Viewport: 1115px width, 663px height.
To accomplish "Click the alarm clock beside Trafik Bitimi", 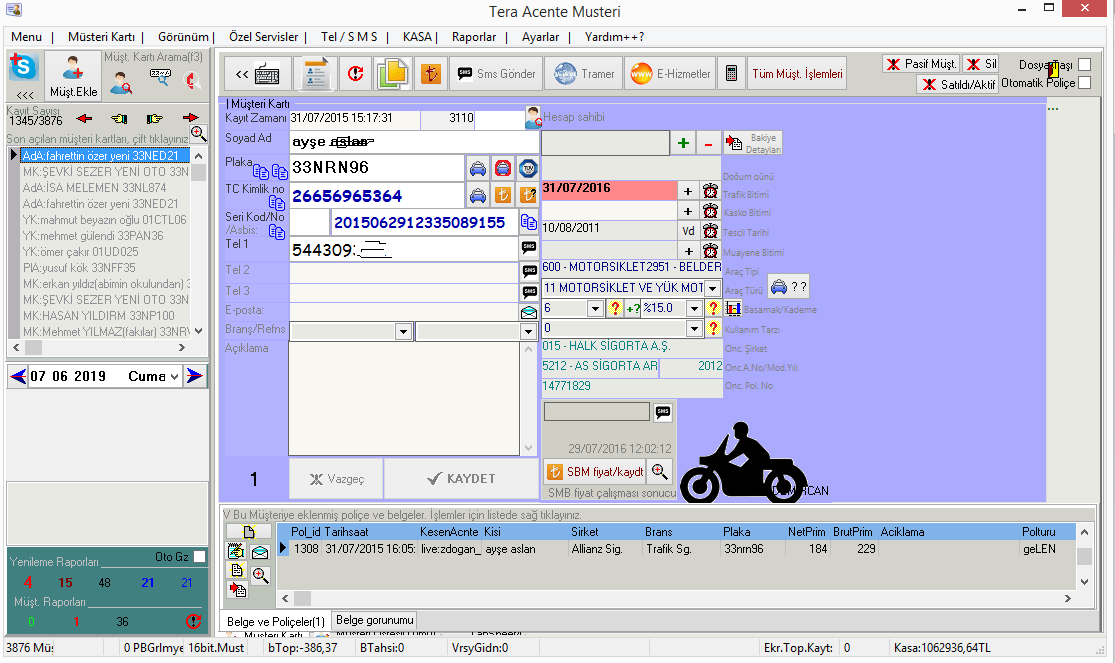I will click(710, 191).
